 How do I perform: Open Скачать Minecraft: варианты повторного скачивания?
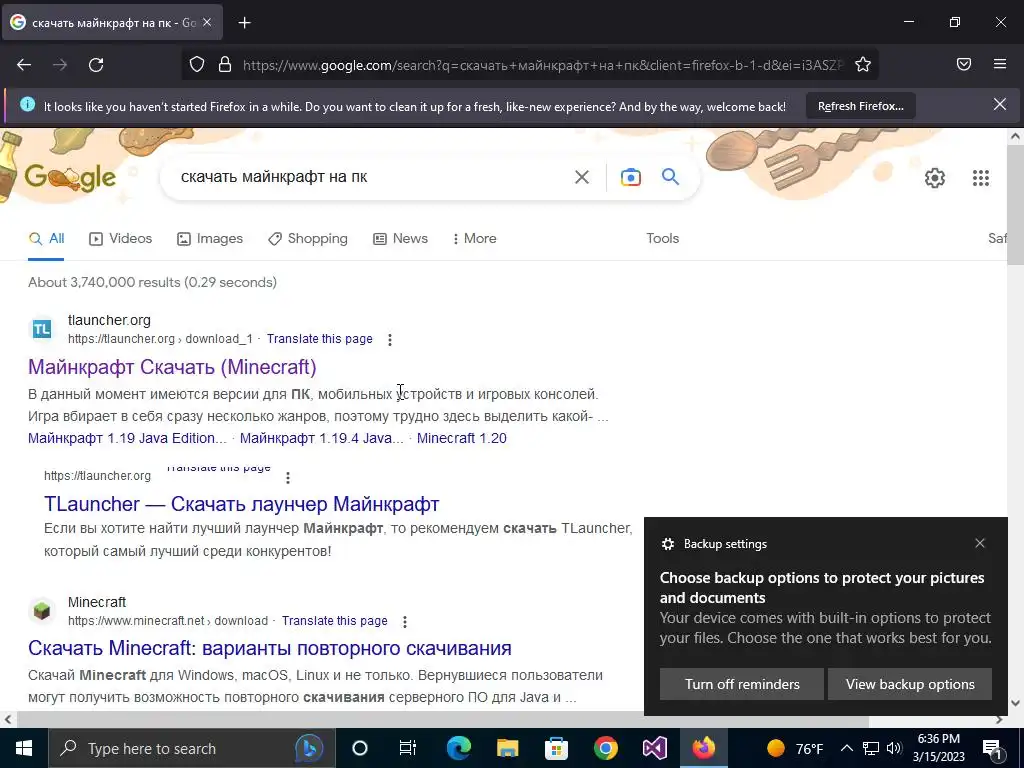(270, 648)
